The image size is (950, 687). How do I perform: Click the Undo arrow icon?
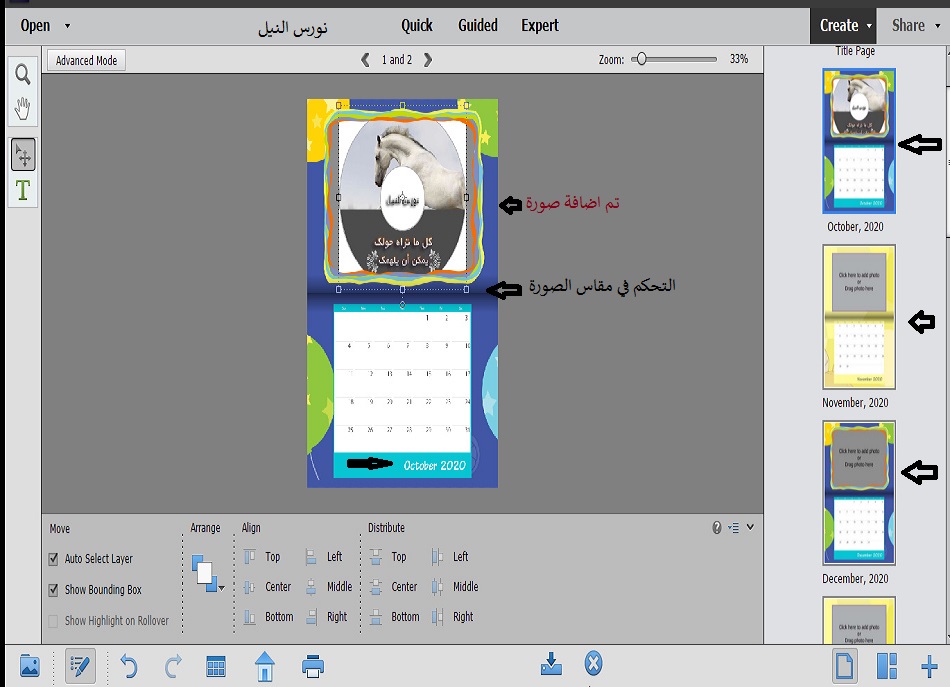[x=128, y=666]
